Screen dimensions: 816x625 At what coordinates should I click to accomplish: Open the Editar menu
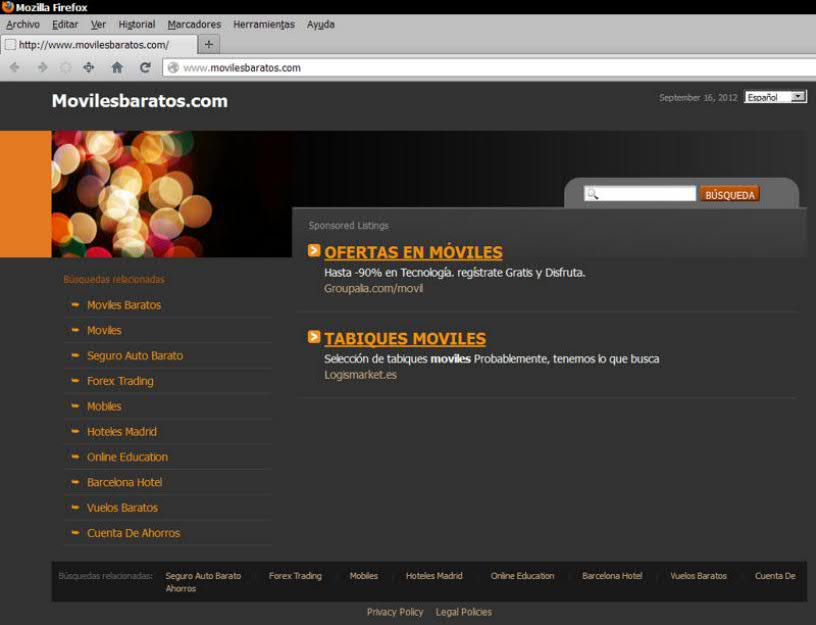(65, 24)
